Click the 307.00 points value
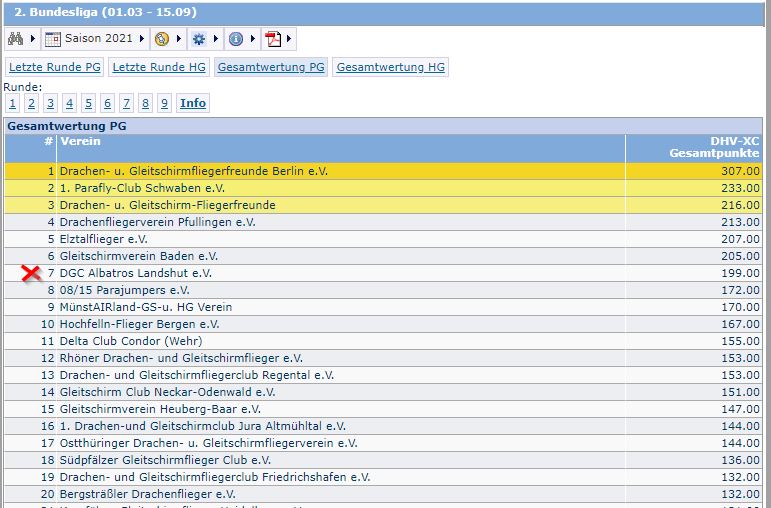The width and height of the screenshot is (771, 508). [x=741, y=171]
